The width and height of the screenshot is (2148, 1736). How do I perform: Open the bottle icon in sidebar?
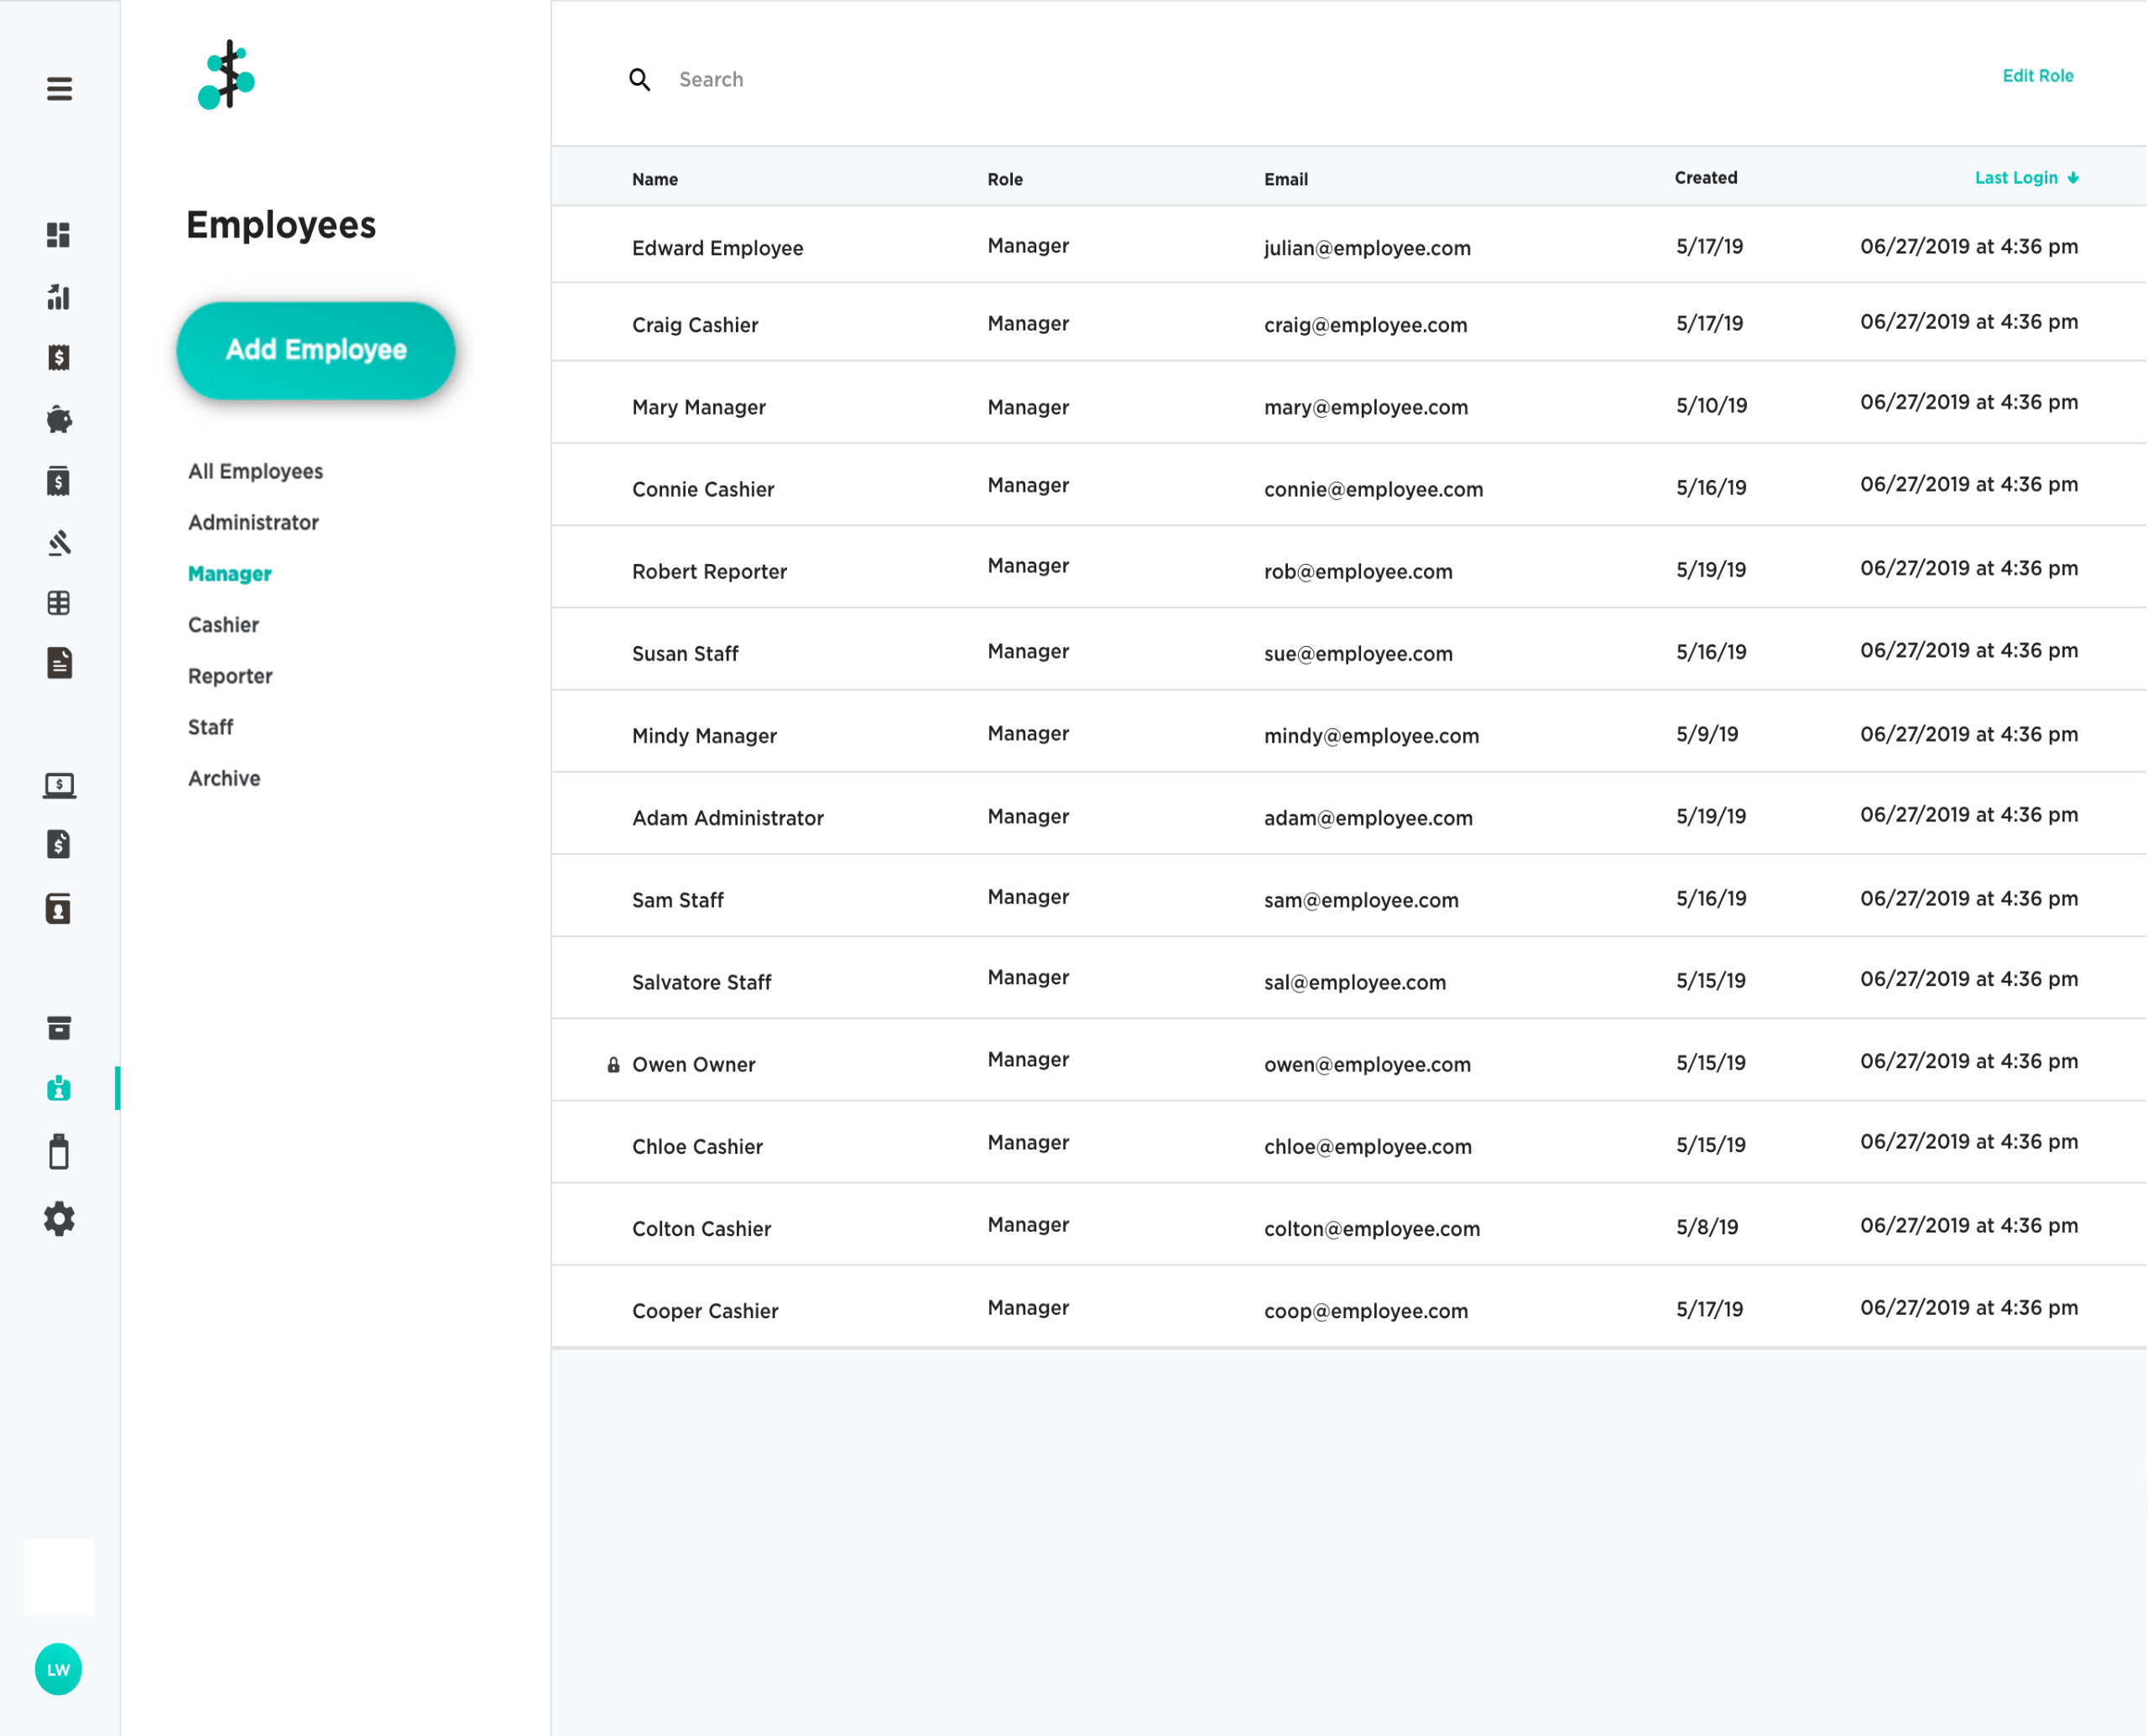coord(59,1151)
